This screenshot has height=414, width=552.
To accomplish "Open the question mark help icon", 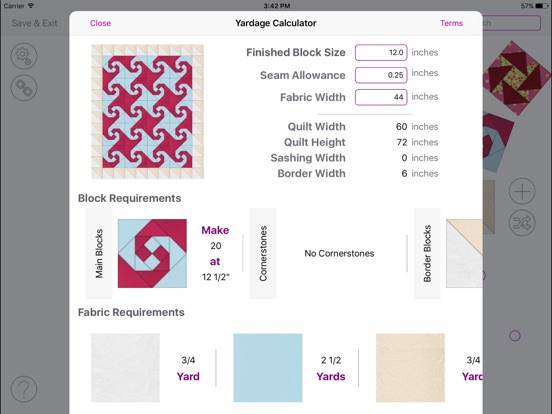I will tap(24, 389).
